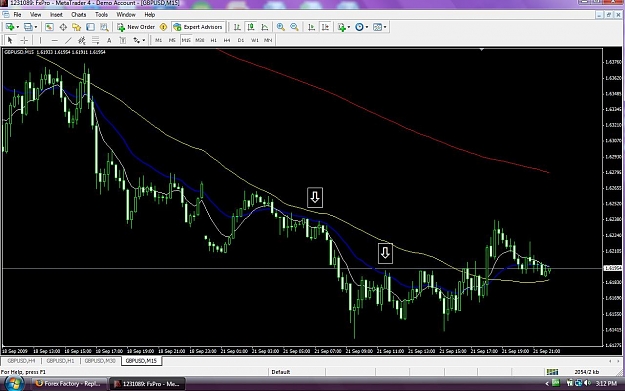Screen dimensions: 625x391
Task: Click the New Order button
Action: [136, 27]
